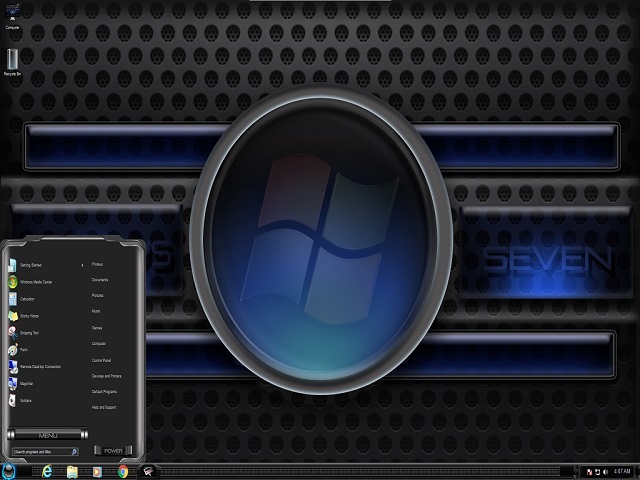Select the Computer desktop icon

click(x=12, y=16)
